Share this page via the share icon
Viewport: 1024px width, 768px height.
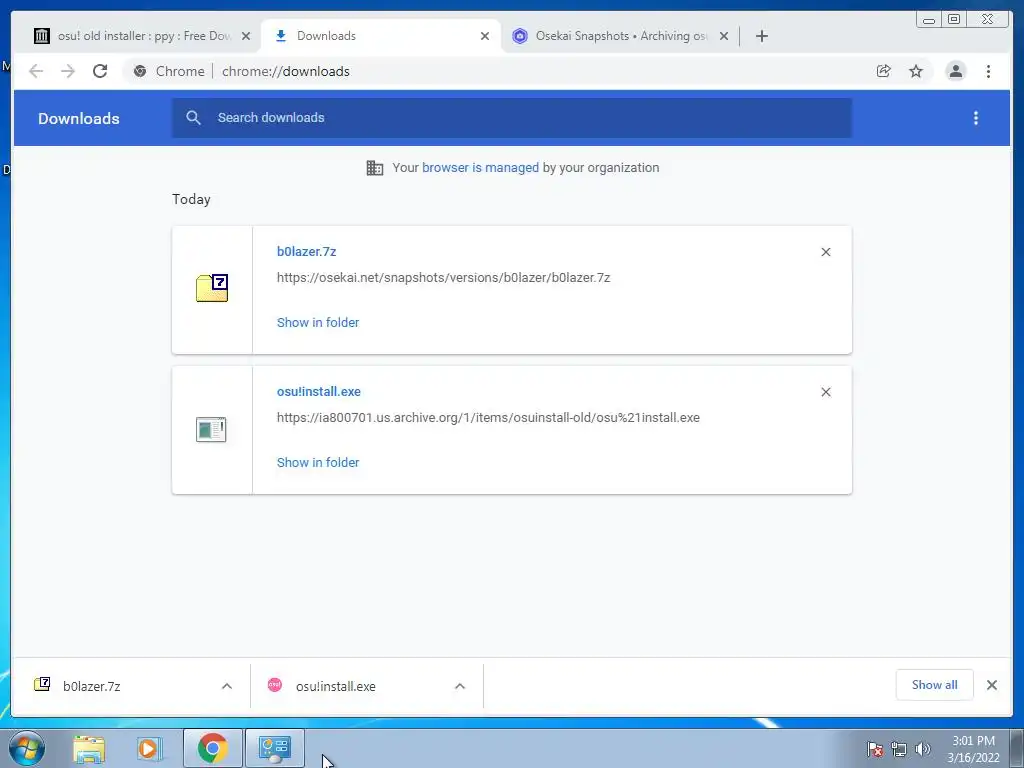[884, 71]
